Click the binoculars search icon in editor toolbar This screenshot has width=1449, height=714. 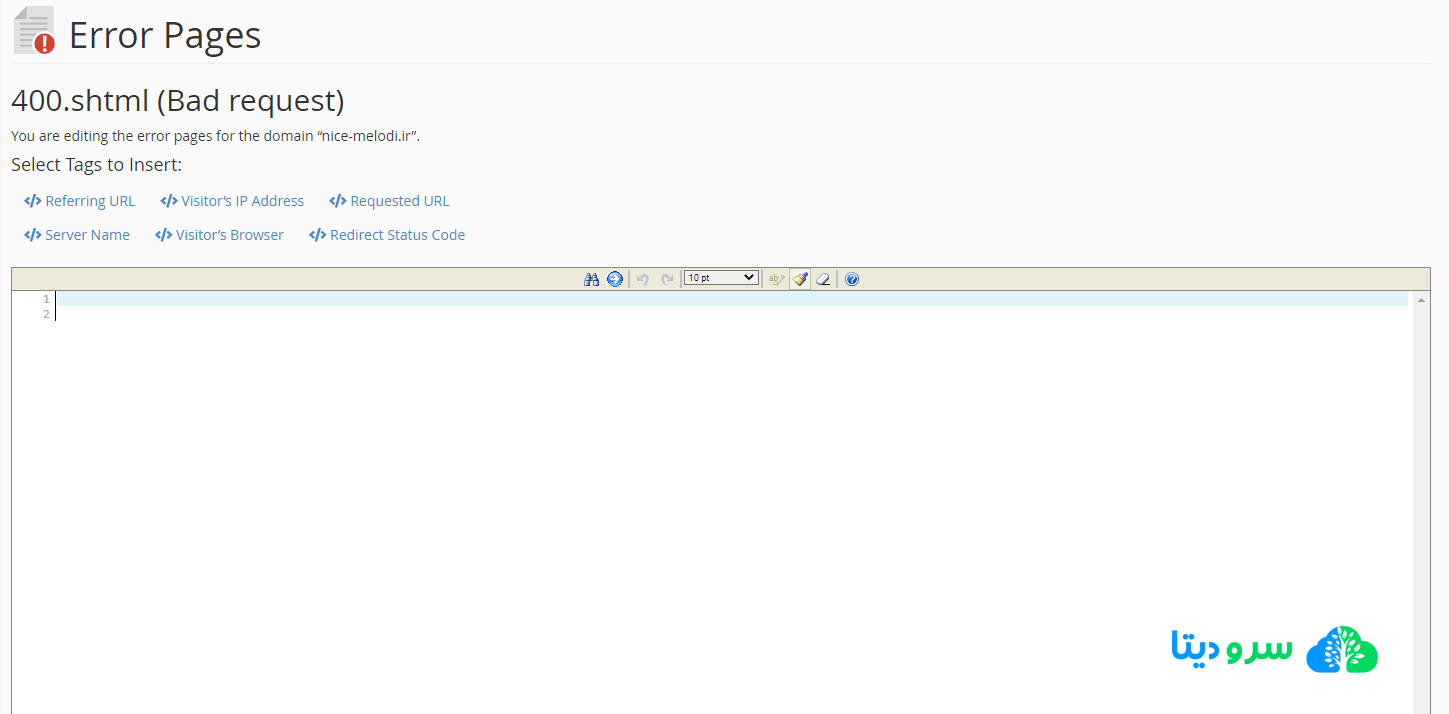[591, 279]
